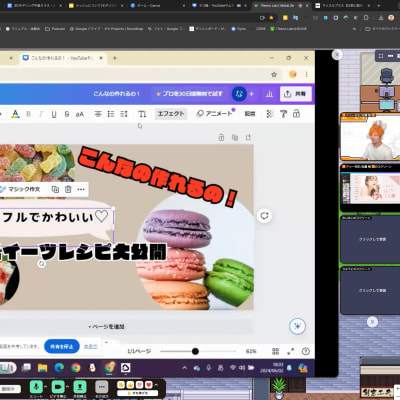Select the macarons photo on canvas
Viewport: 400px width, 400px height.
[195, 253]
